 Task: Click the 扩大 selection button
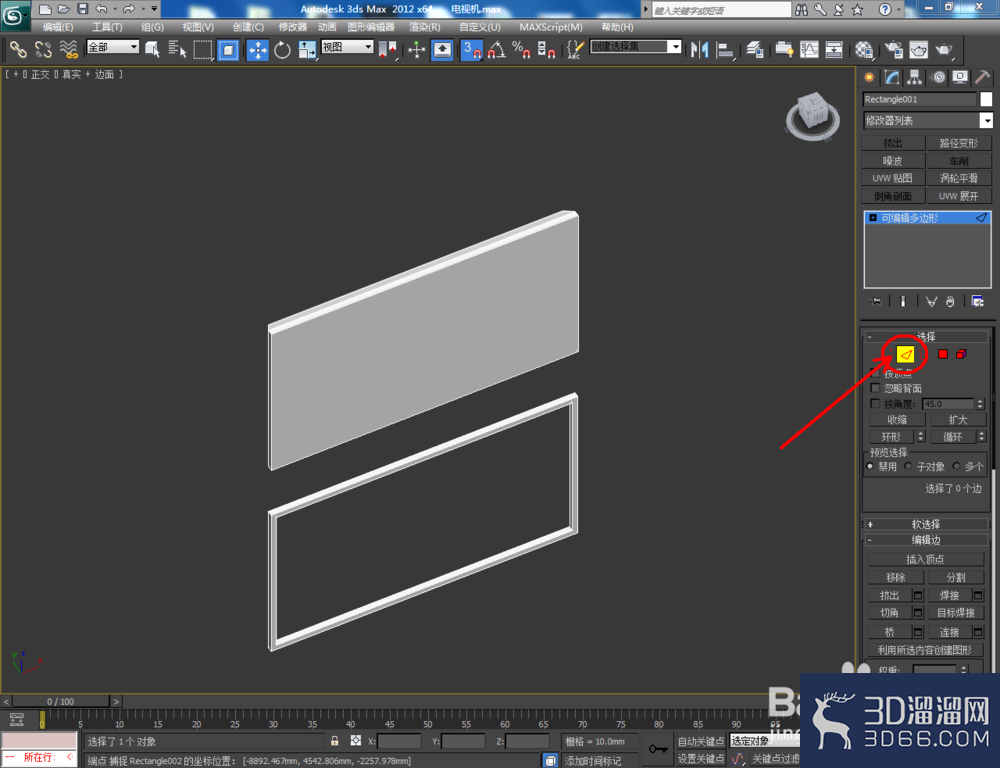point(958,420)
